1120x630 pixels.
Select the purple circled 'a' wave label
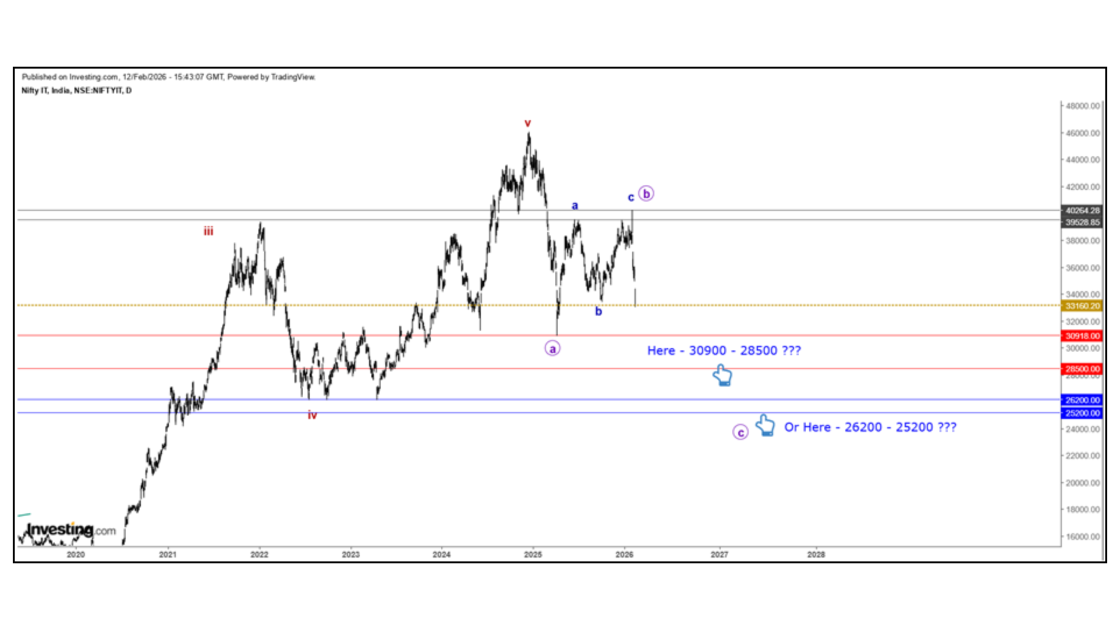tap(553, 348)
